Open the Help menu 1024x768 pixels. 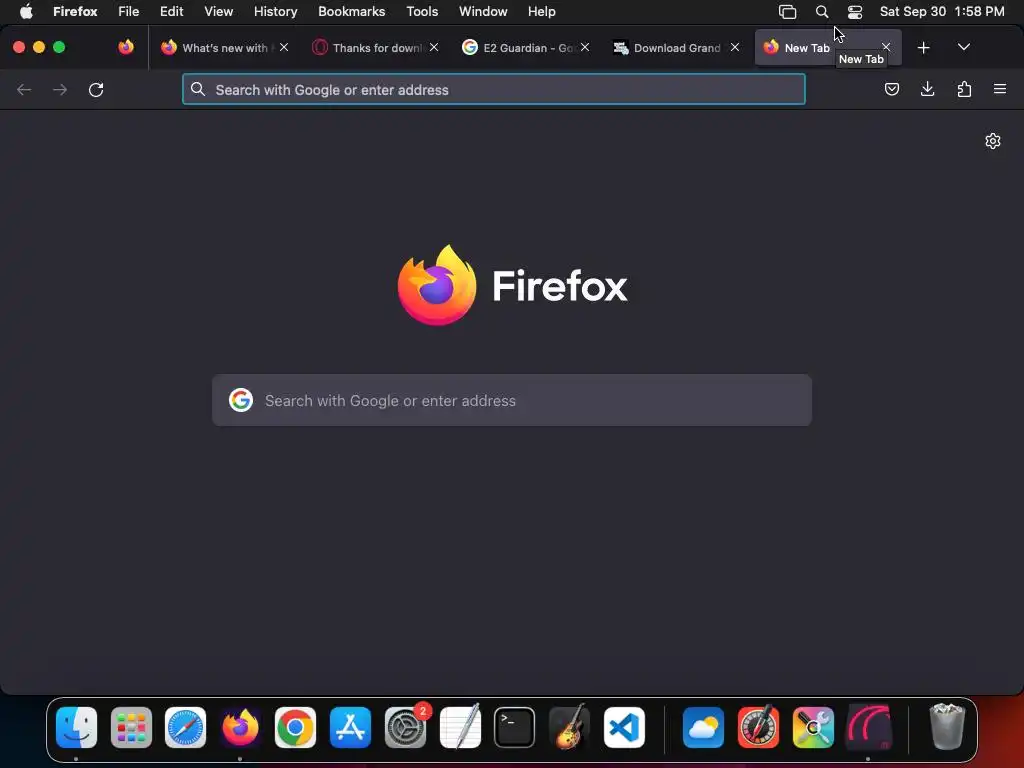point(541,11)
